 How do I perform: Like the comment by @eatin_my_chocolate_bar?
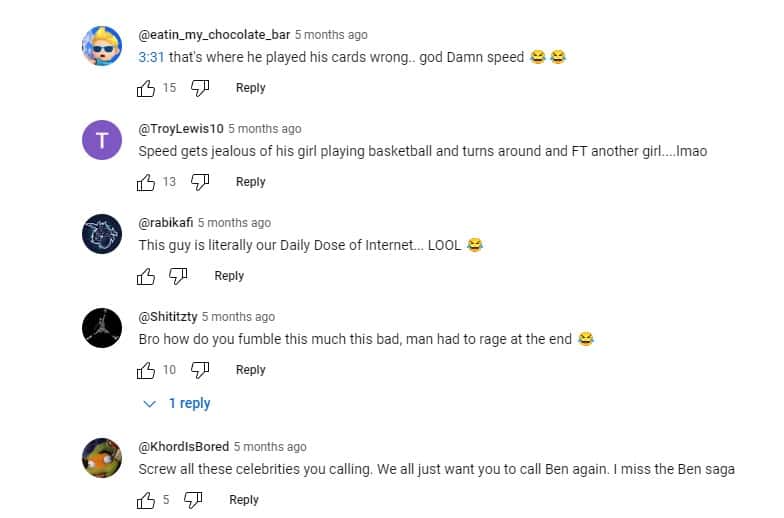coord(146,88)
